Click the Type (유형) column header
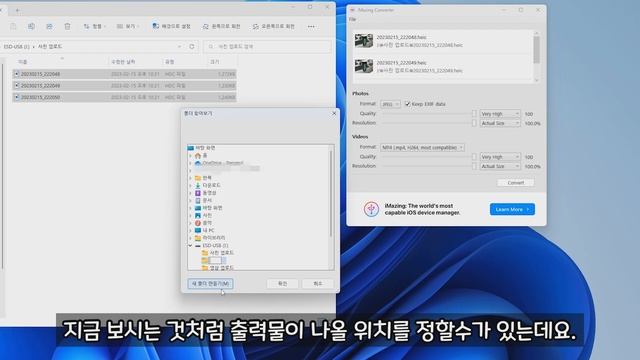640x360 pixels. 169,62
